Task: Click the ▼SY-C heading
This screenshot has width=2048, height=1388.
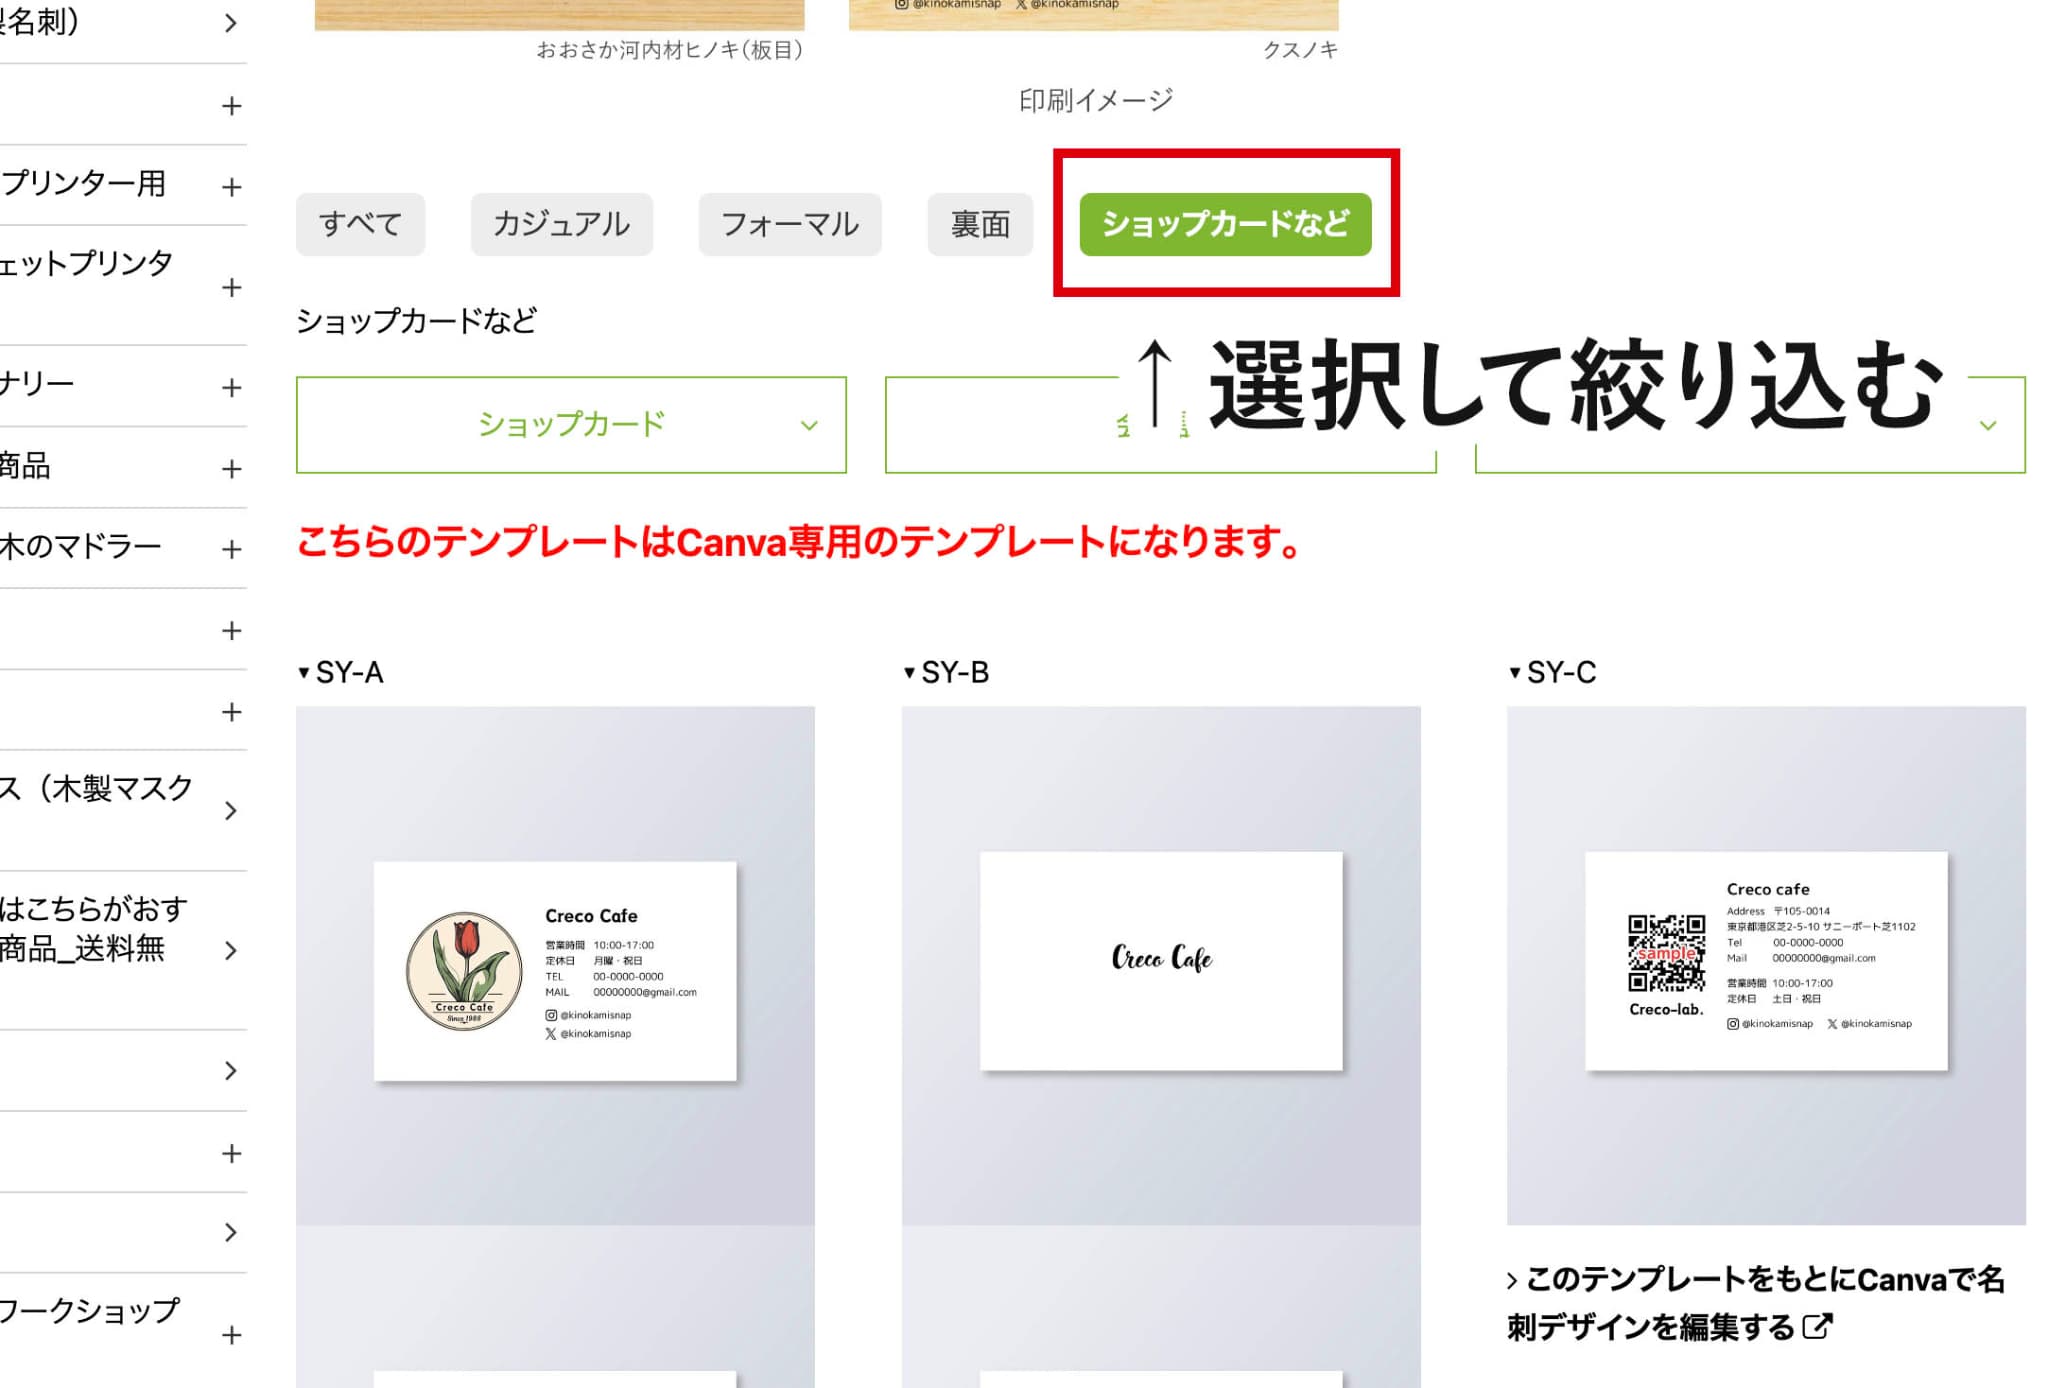Action: [1552, 672]
